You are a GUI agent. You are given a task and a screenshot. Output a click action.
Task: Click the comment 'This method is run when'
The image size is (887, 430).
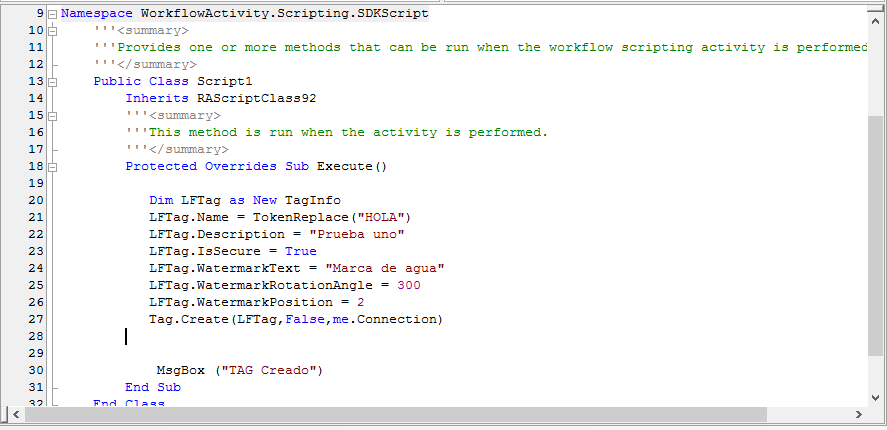[x=337, y=132]
